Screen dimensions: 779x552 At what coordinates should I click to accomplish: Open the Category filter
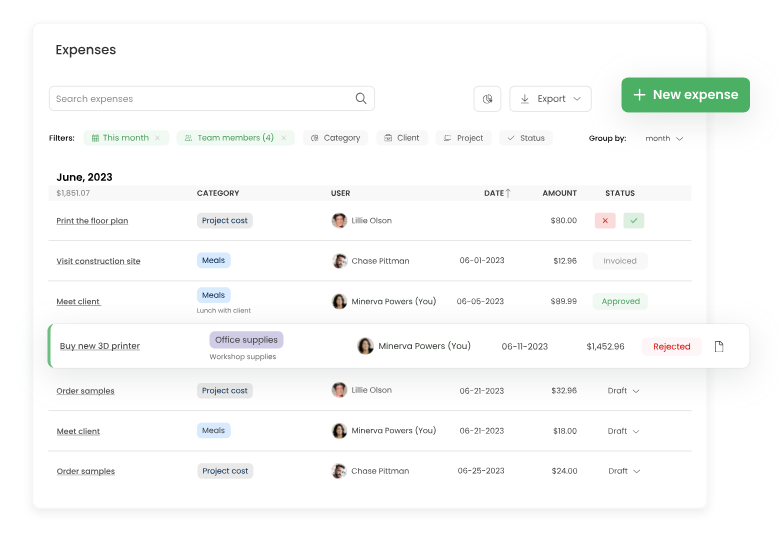pyautogui.click(x=335, y=138)
